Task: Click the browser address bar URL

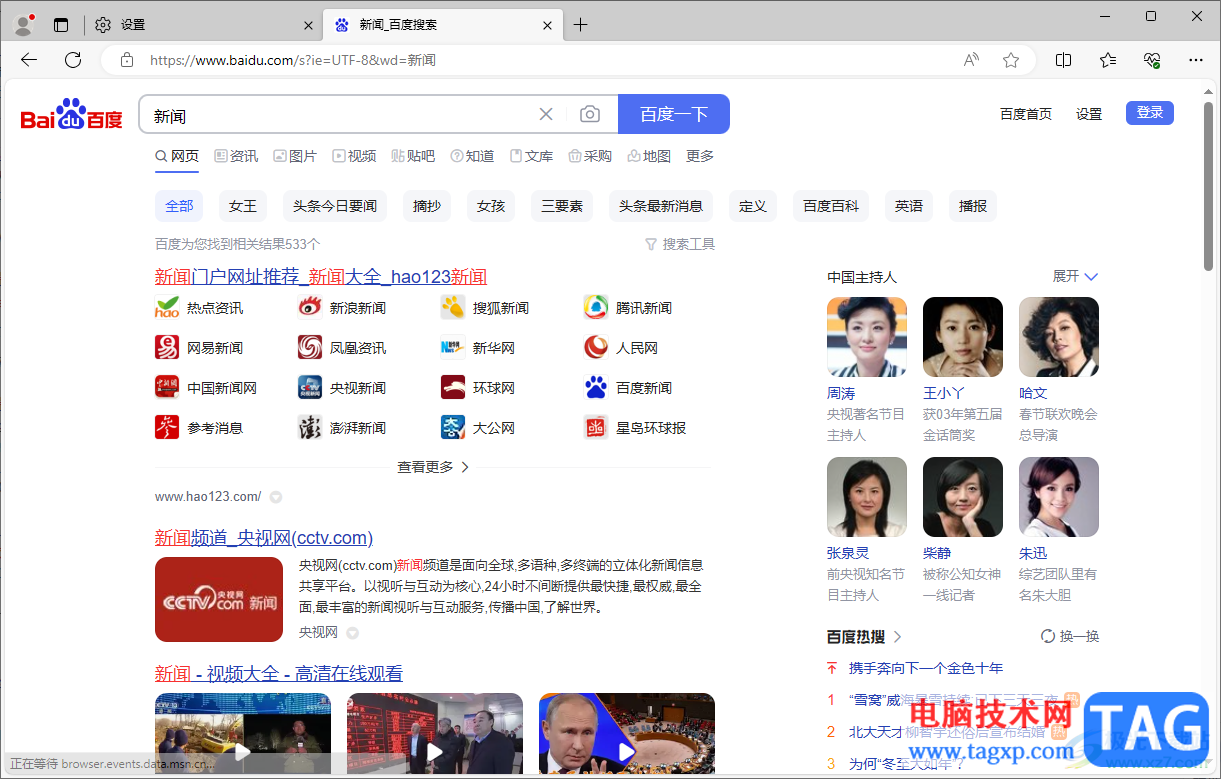Action: [x=293, y=60]
